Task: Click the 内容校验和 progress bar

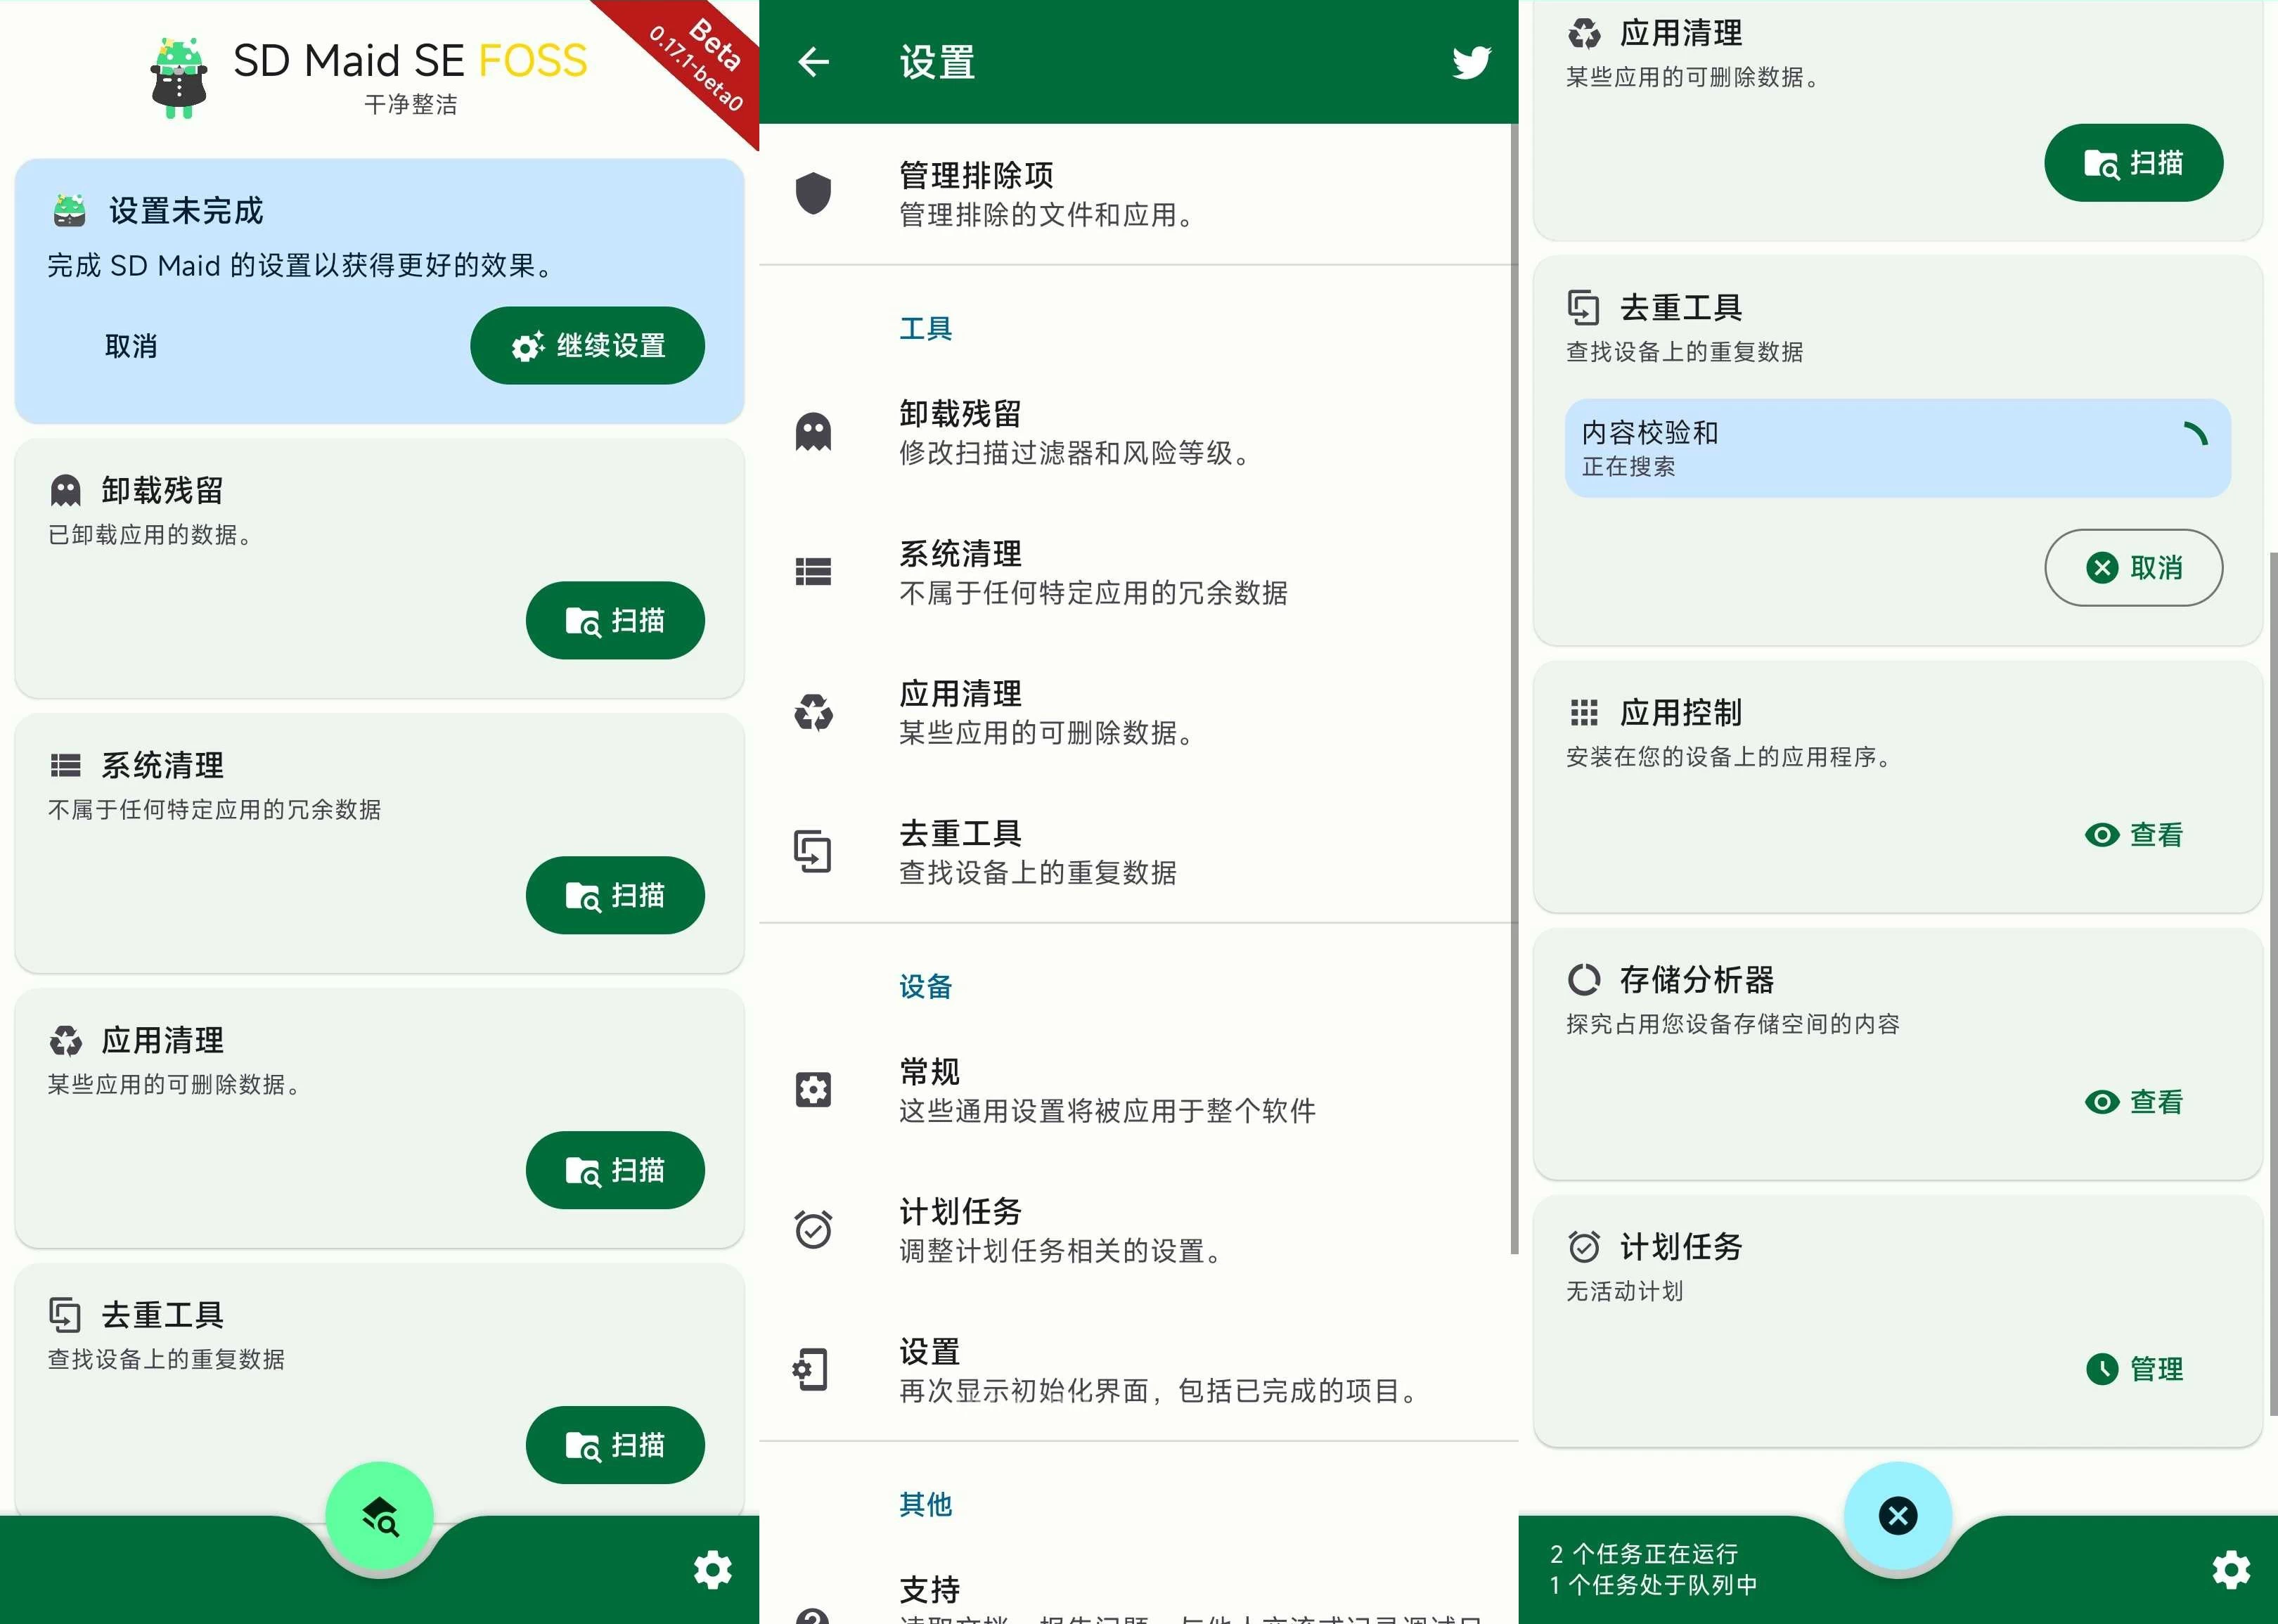Action: tap(1897, 448)
